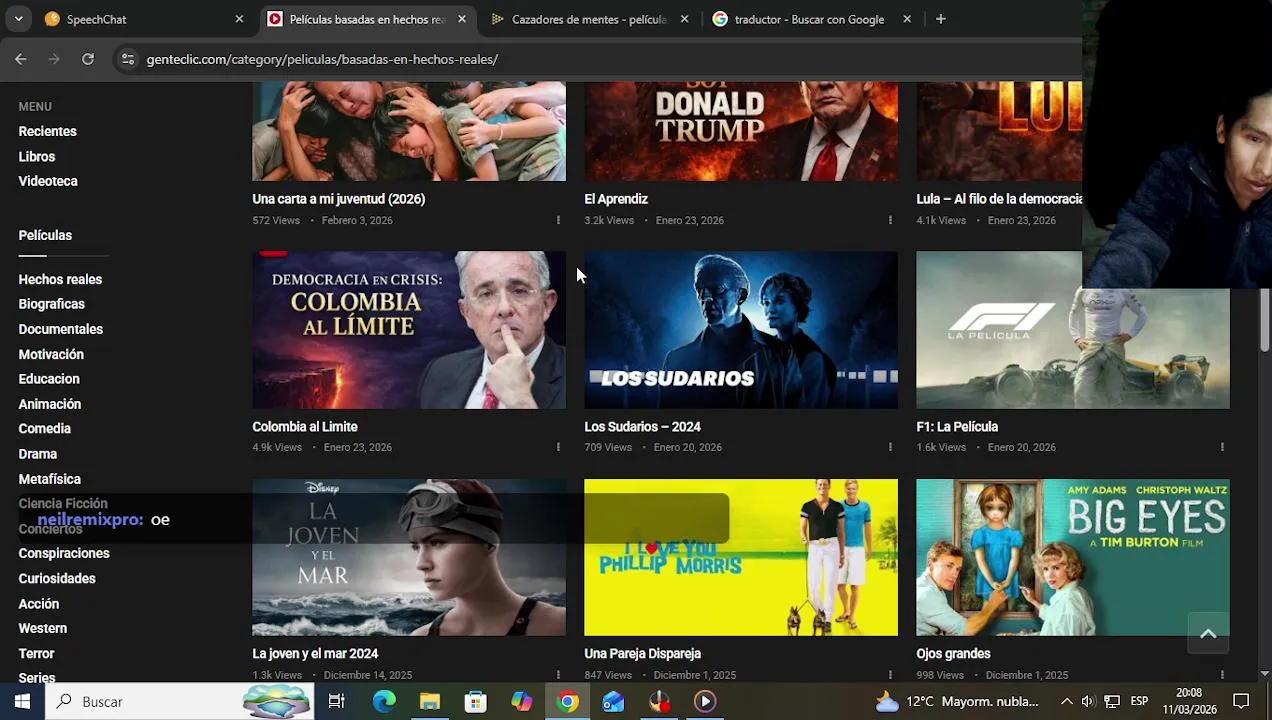Open the Western category
Image resolution: width=1272 pixels, height=720 pixels.
[x=43, y=628]
